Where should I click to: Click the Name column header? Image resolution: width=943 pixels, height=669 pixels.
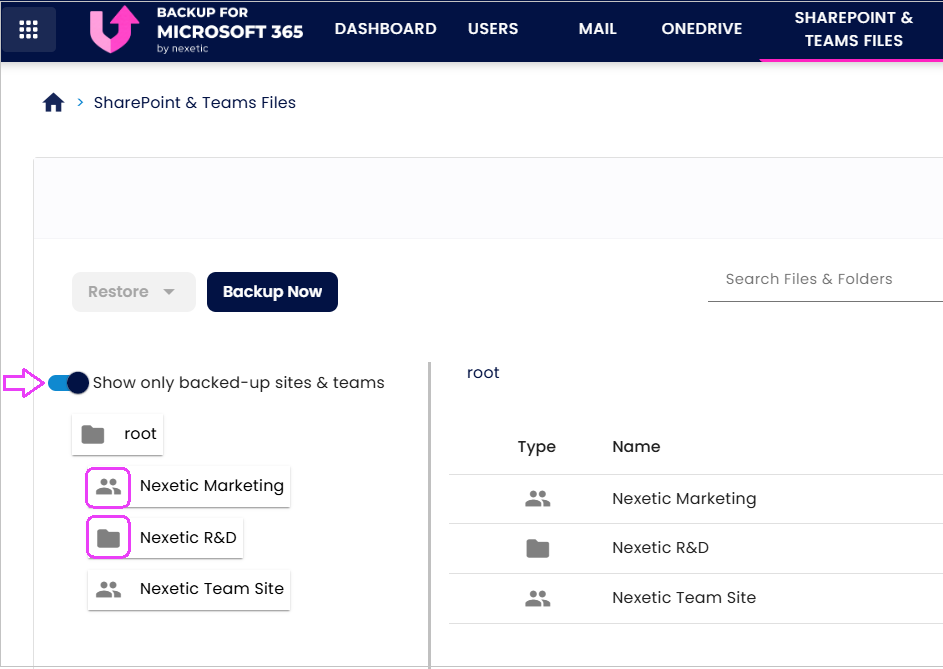tap(636, 447)
